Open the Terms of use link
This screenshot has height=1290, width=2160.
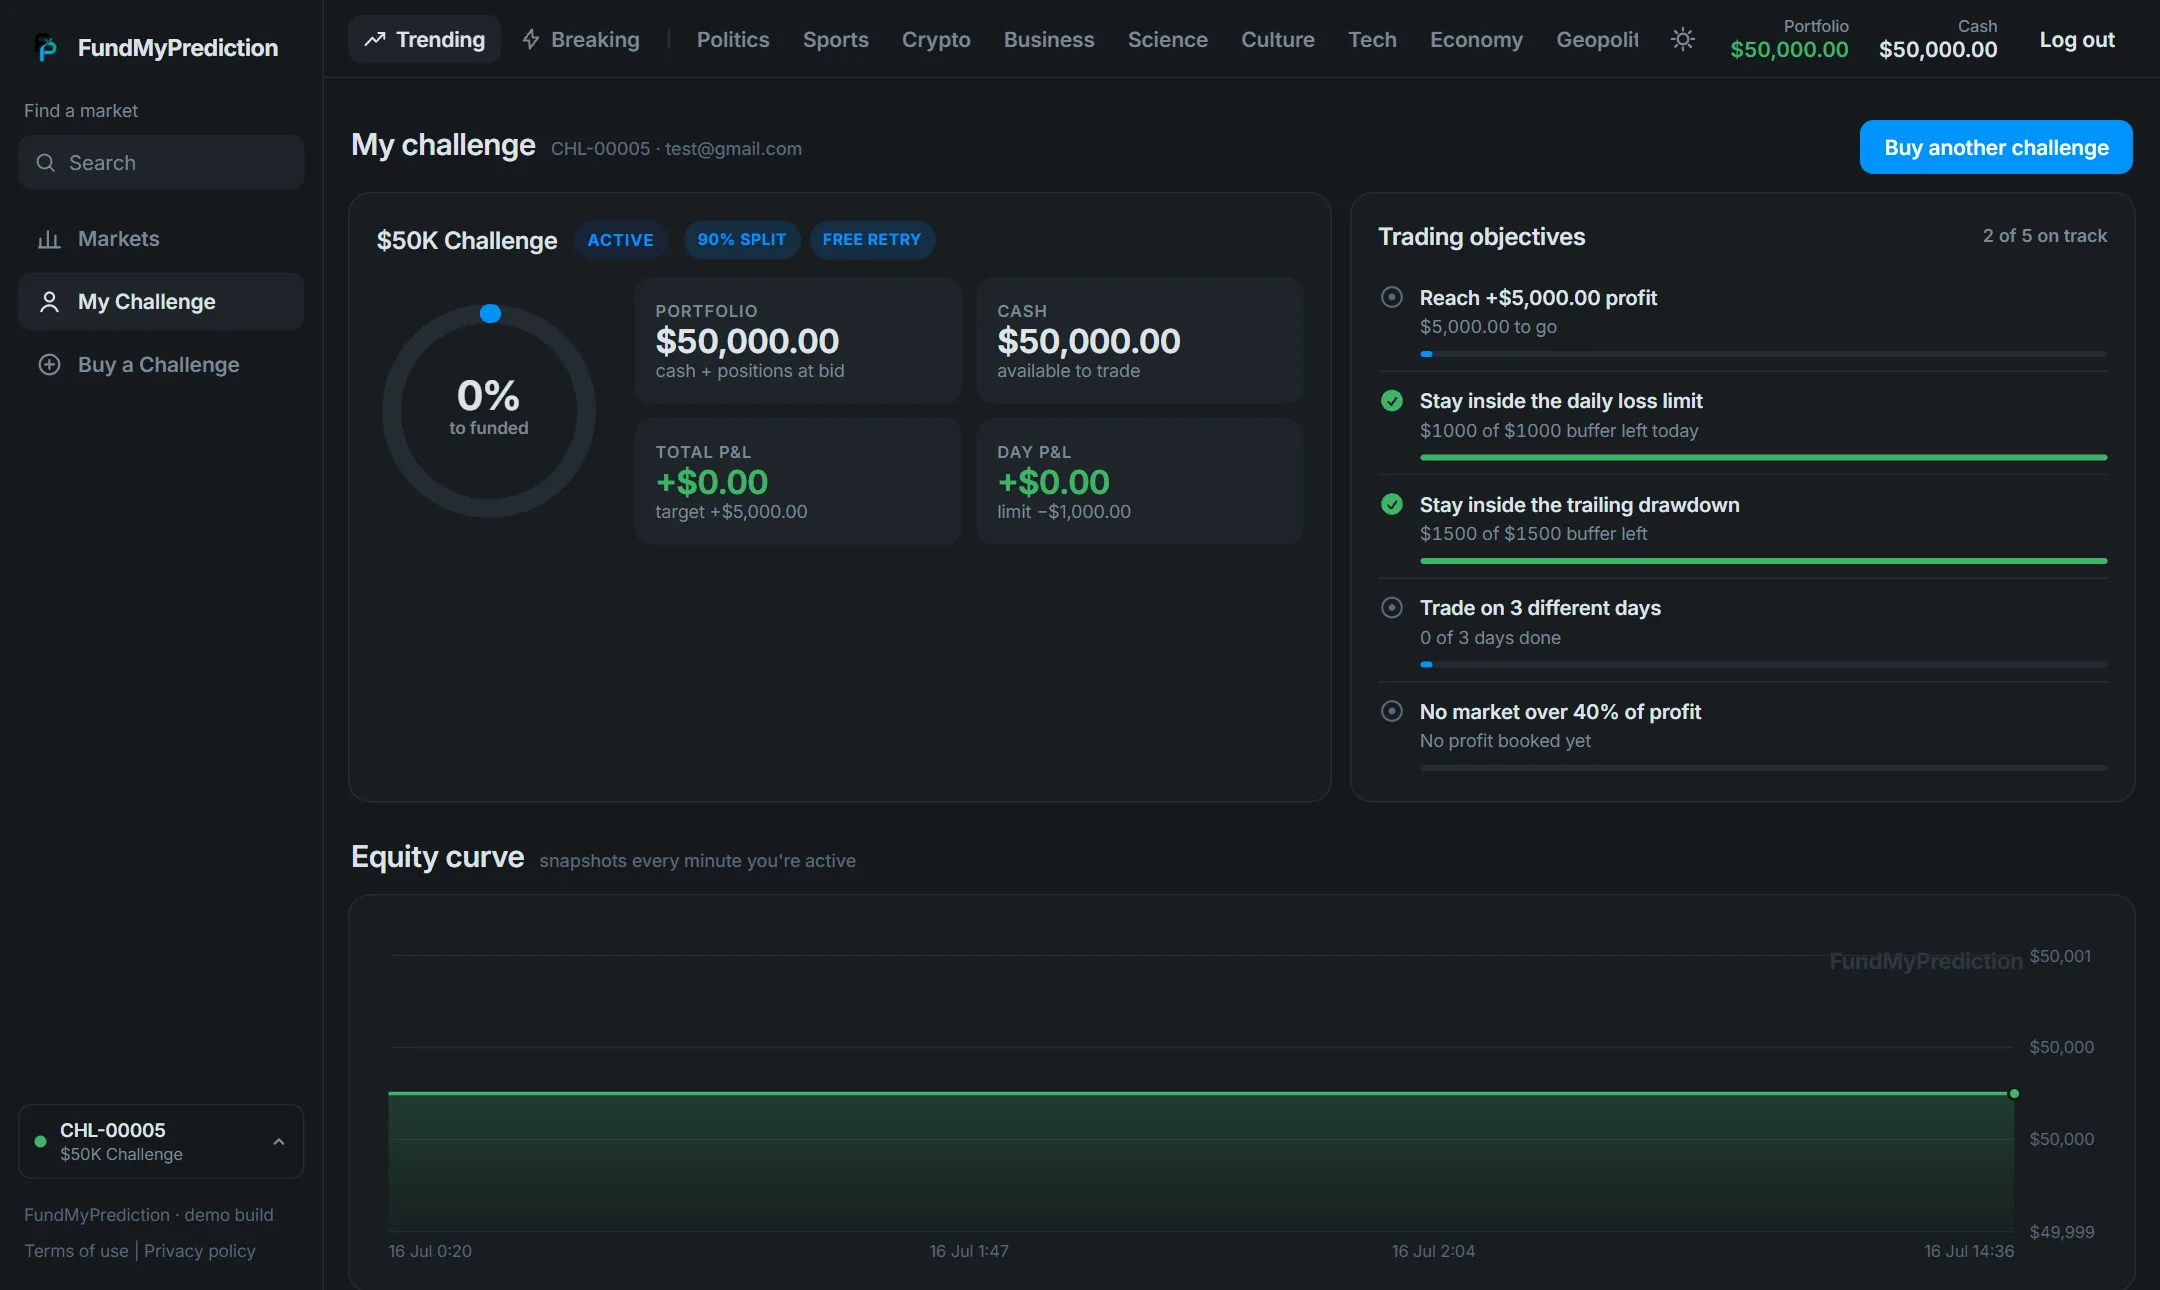(x=76, y=1251)
